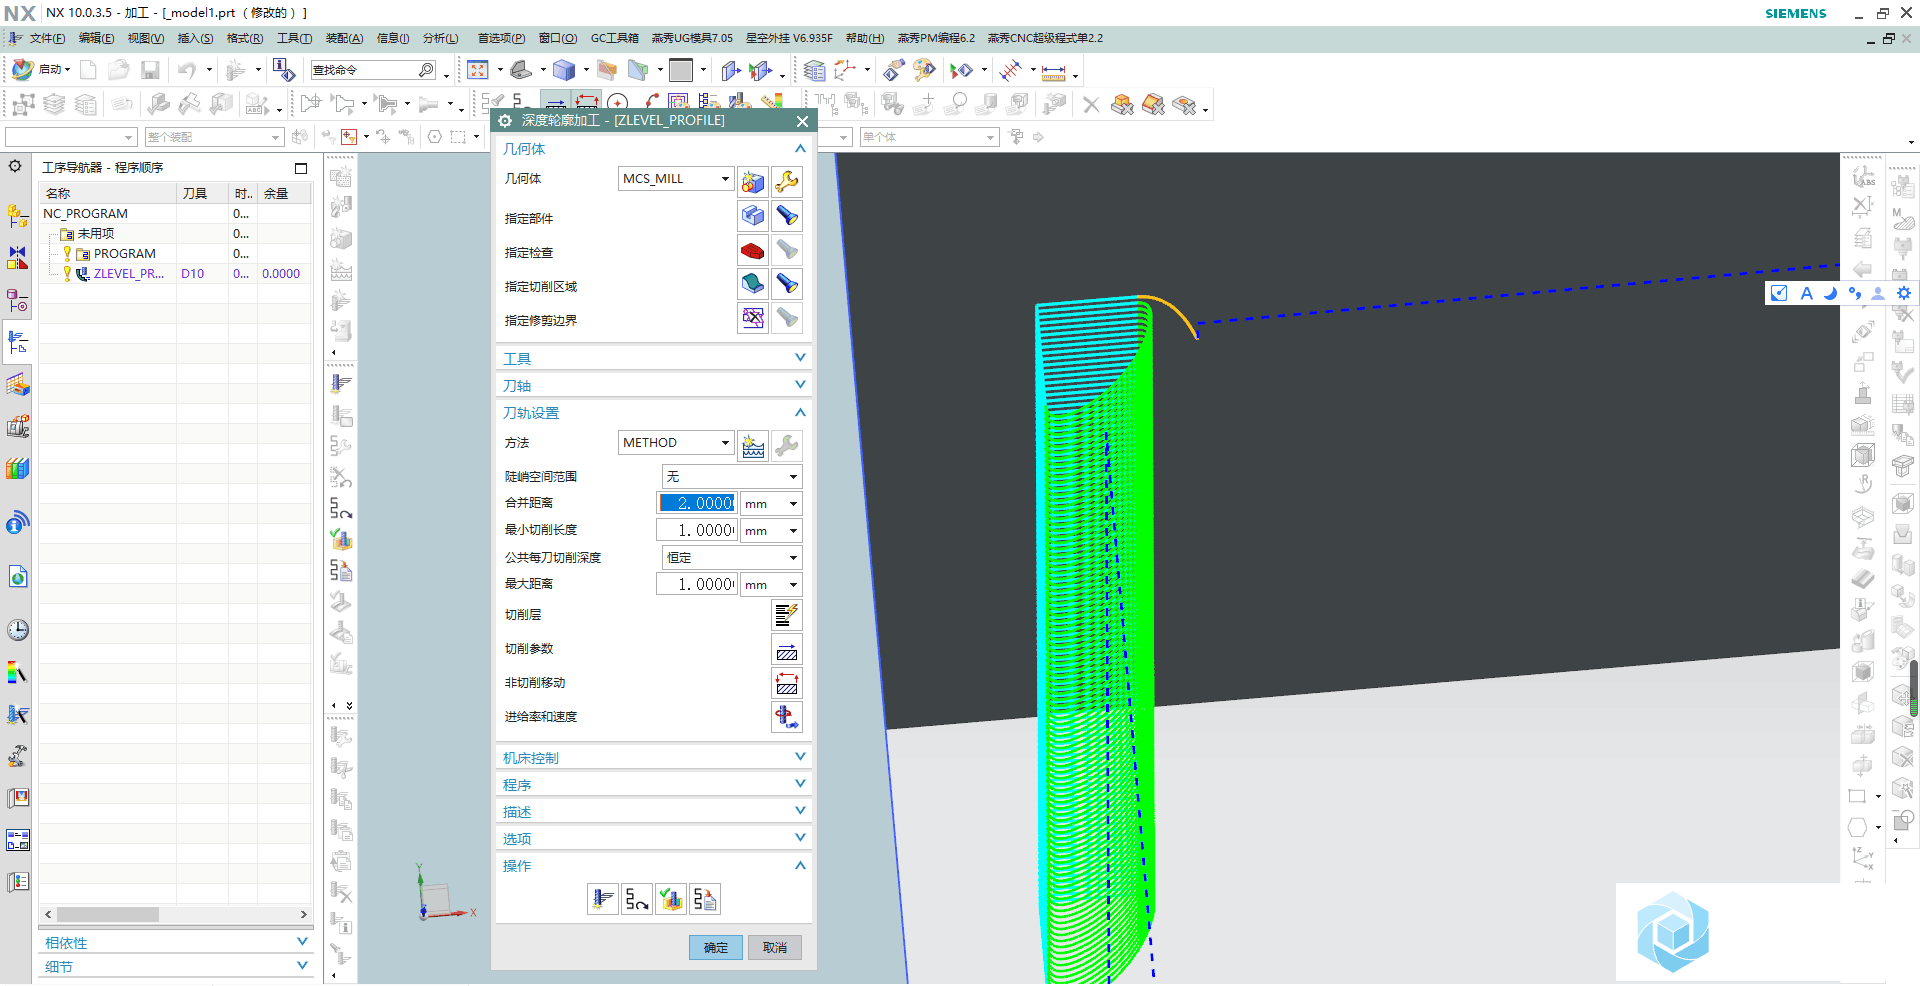The height and width of the screenshot is (986, 1920).
Task: Click the save icon in top toolbar
Action: point(150,70)
